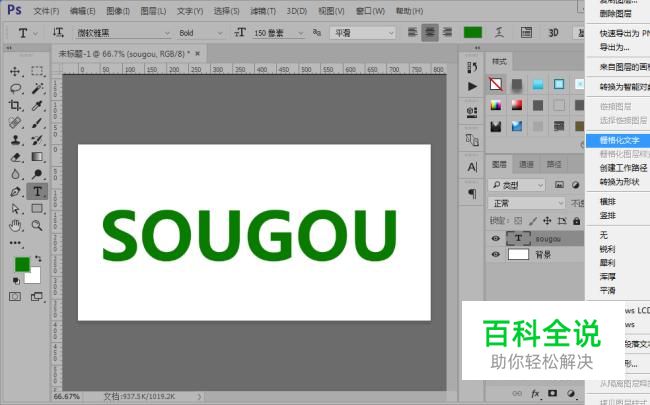Click the text color green swatch
Image resolution: width=650 pixels, height=405 pixels.
coord(473,32)
